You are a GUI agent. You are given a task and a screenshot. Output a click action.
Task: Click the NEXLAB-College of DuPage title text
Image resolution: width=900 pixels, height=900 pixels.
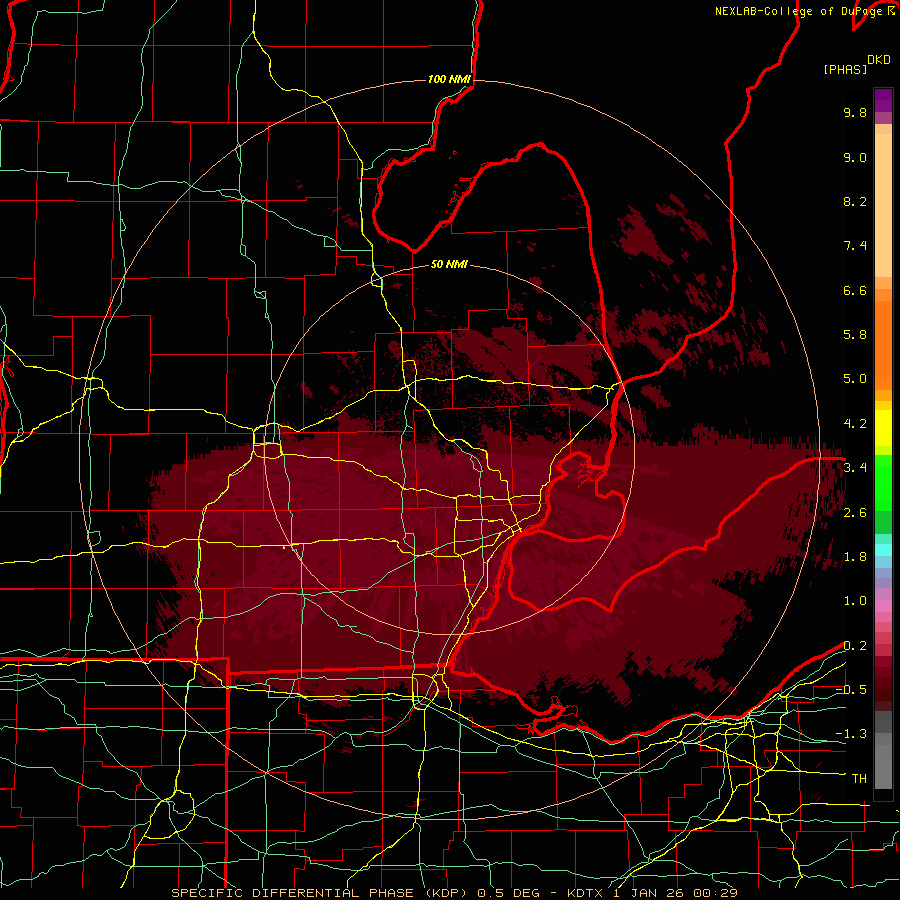click(799, 11)
